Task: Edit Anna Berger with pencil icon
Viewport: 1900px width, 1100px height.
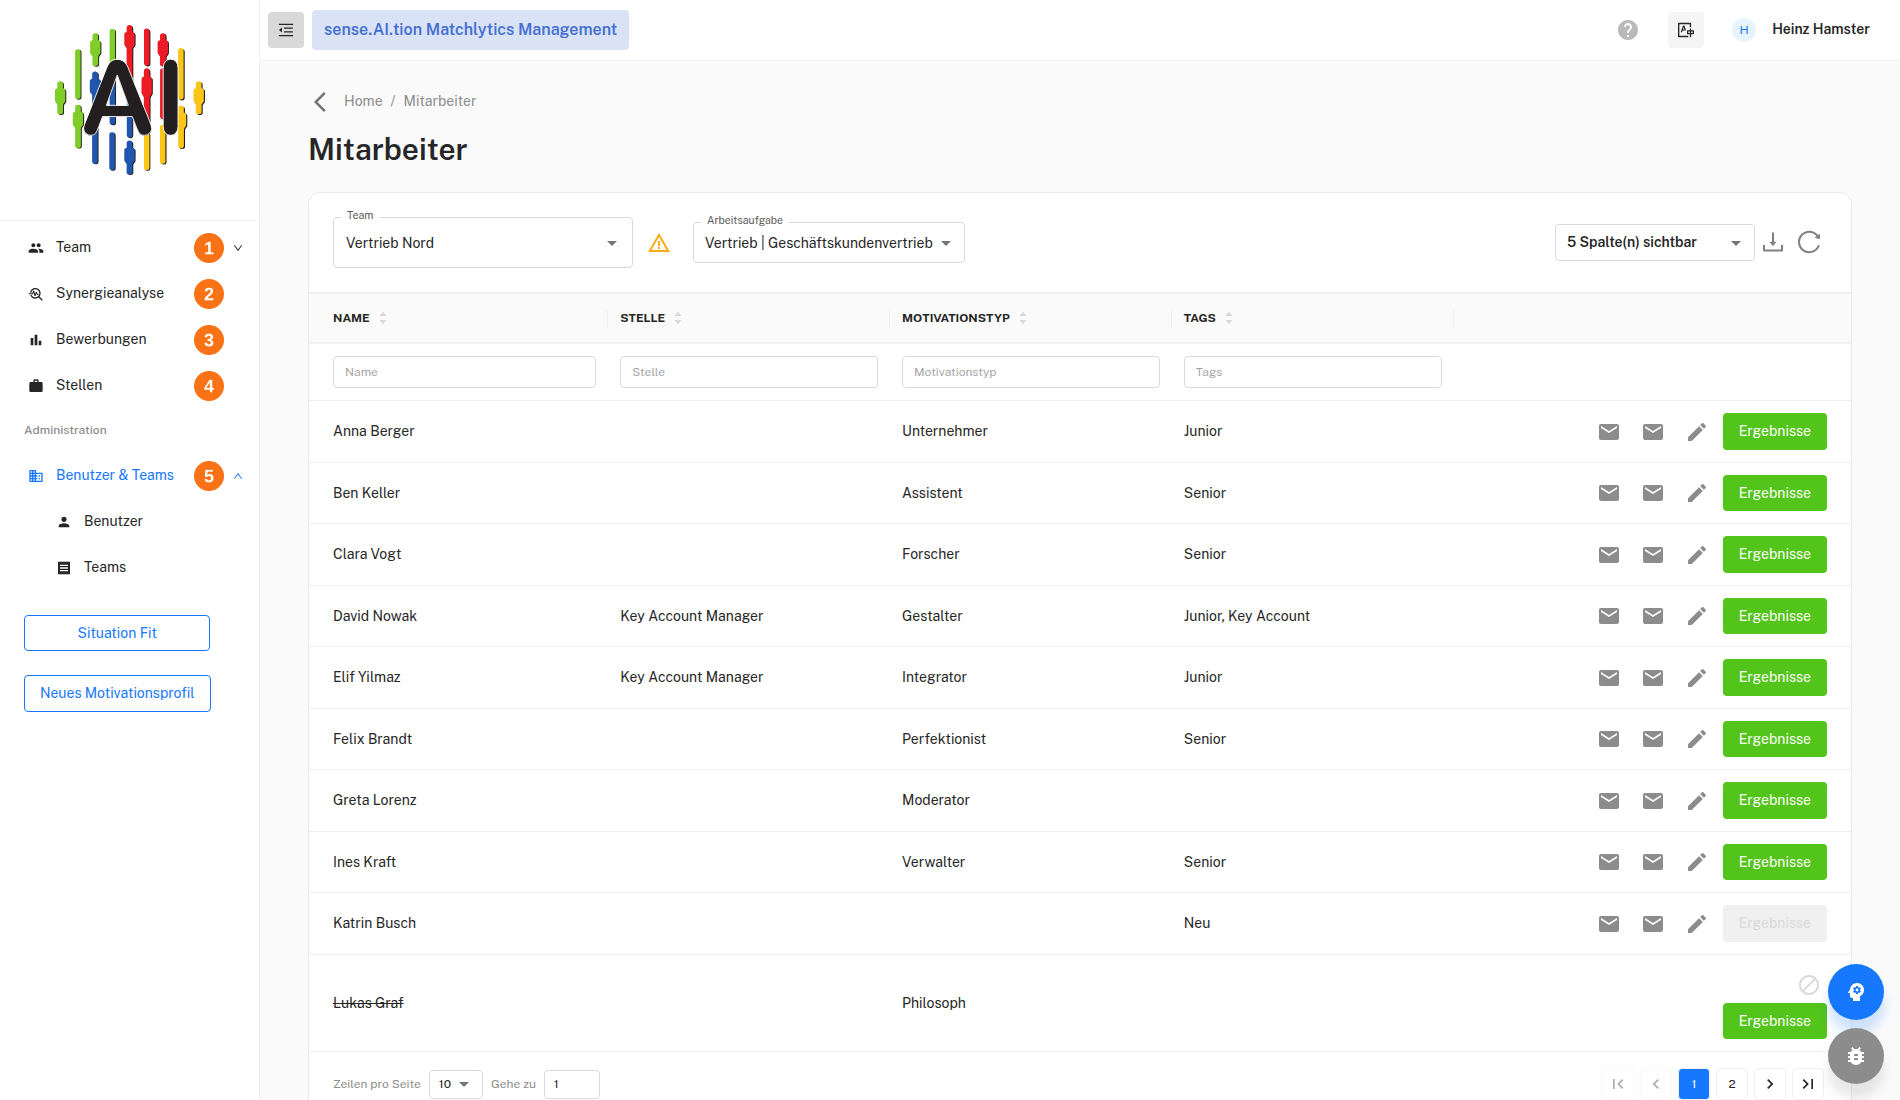Action: click(x=1697, y=432)
